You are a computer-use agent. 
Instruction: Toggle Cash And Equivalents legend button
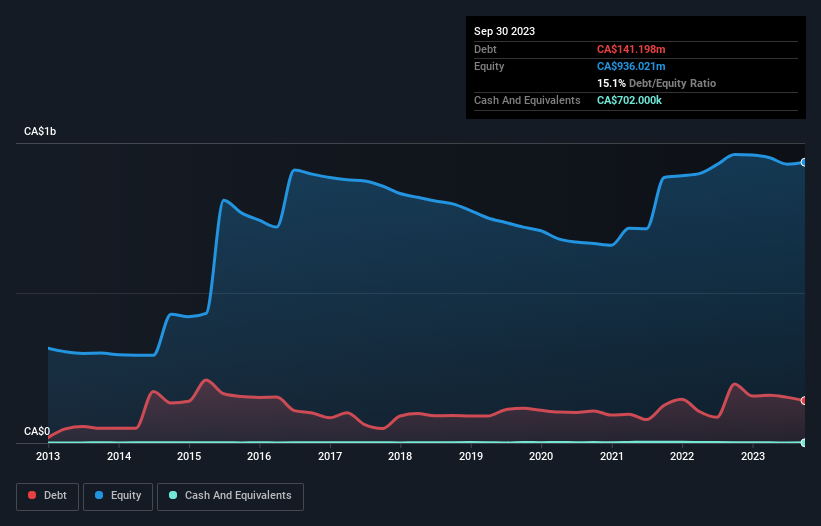click(230, 496)
